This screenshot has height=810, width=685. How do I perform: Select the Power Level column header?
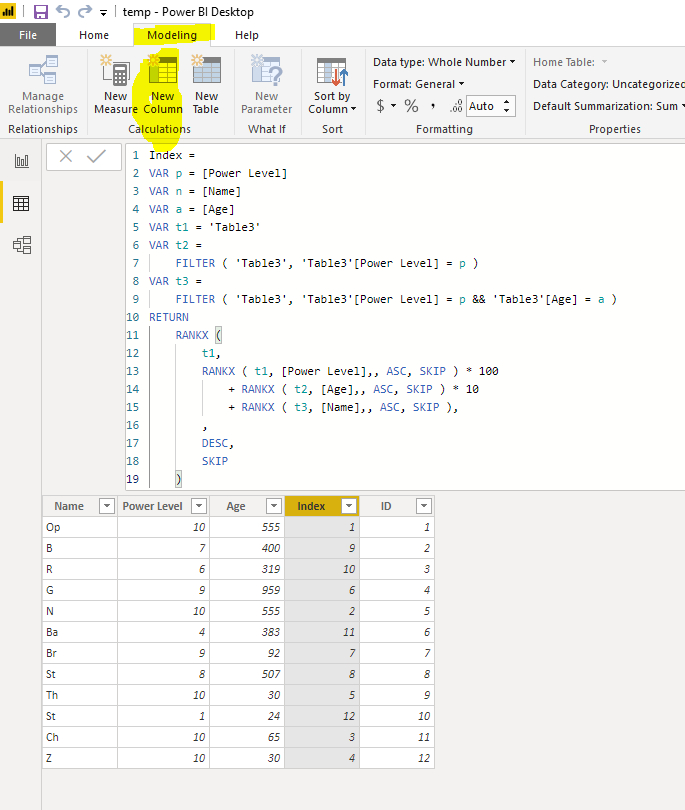pos(152,506)
